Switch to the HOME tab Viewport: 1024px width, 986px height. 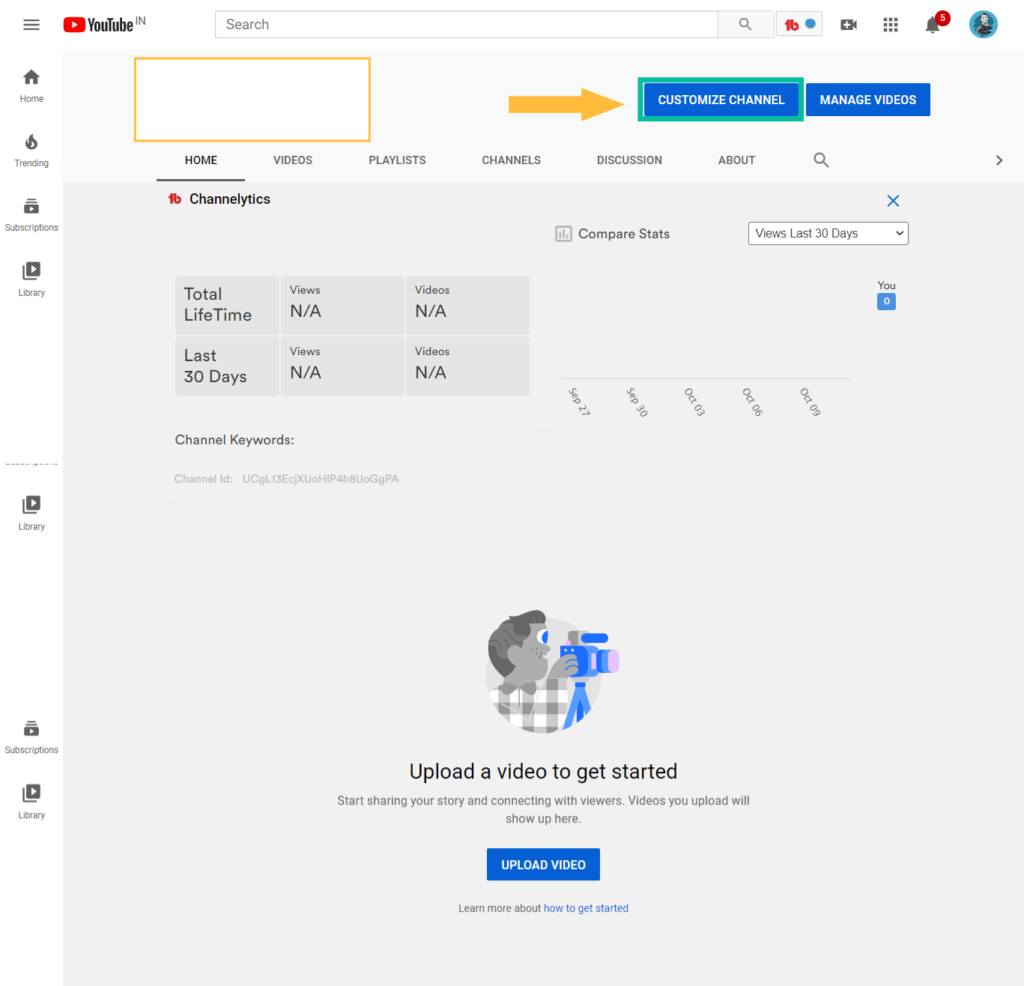point(200,160)
